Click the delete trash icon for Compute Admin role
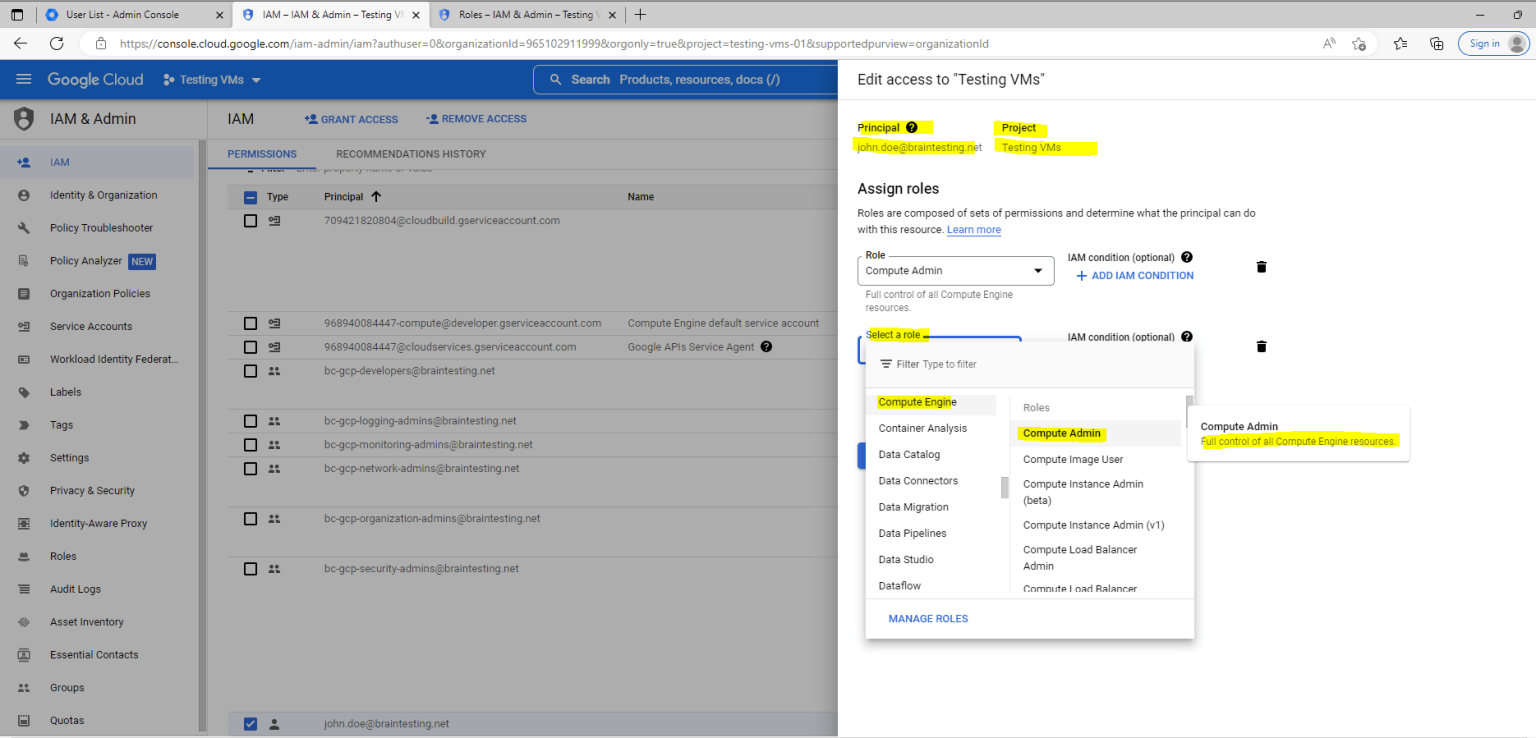Screen dimensions: 1536x738 click(1261, 267)
